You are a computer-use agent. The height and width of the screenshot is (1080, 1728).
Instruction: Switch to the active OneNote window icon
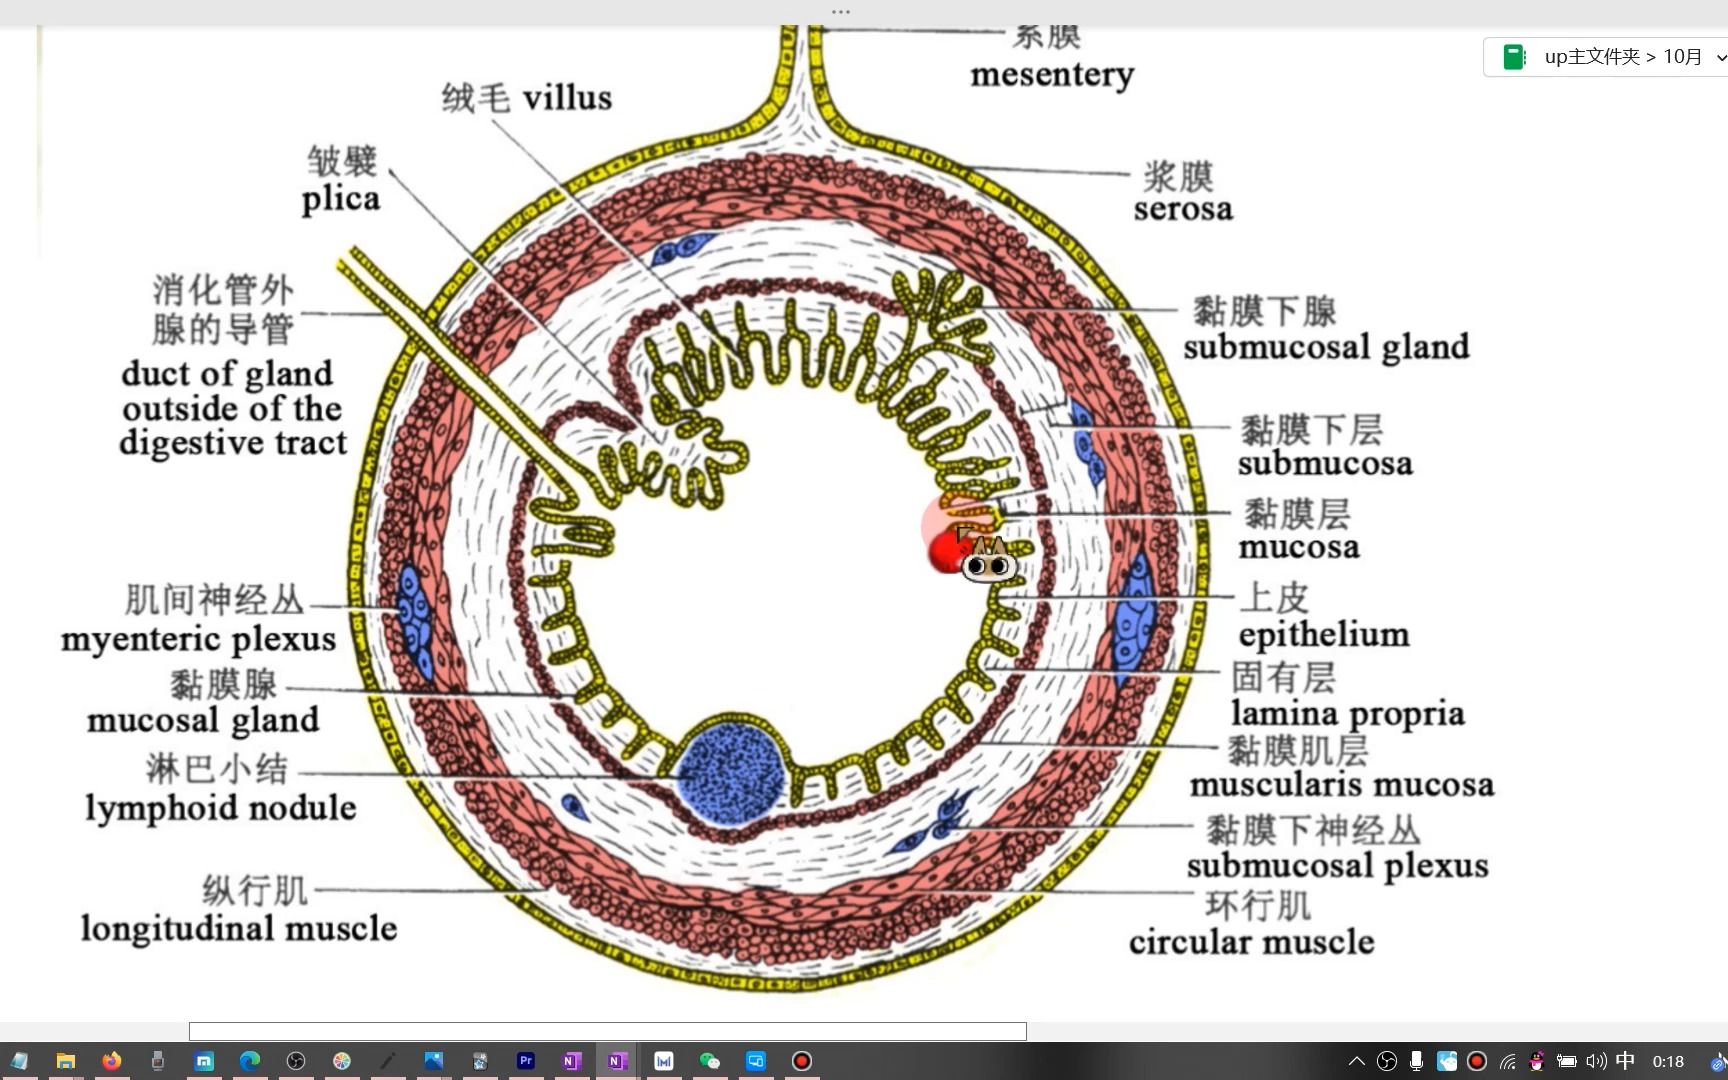pyautogui.click(x=617, y=1061)
